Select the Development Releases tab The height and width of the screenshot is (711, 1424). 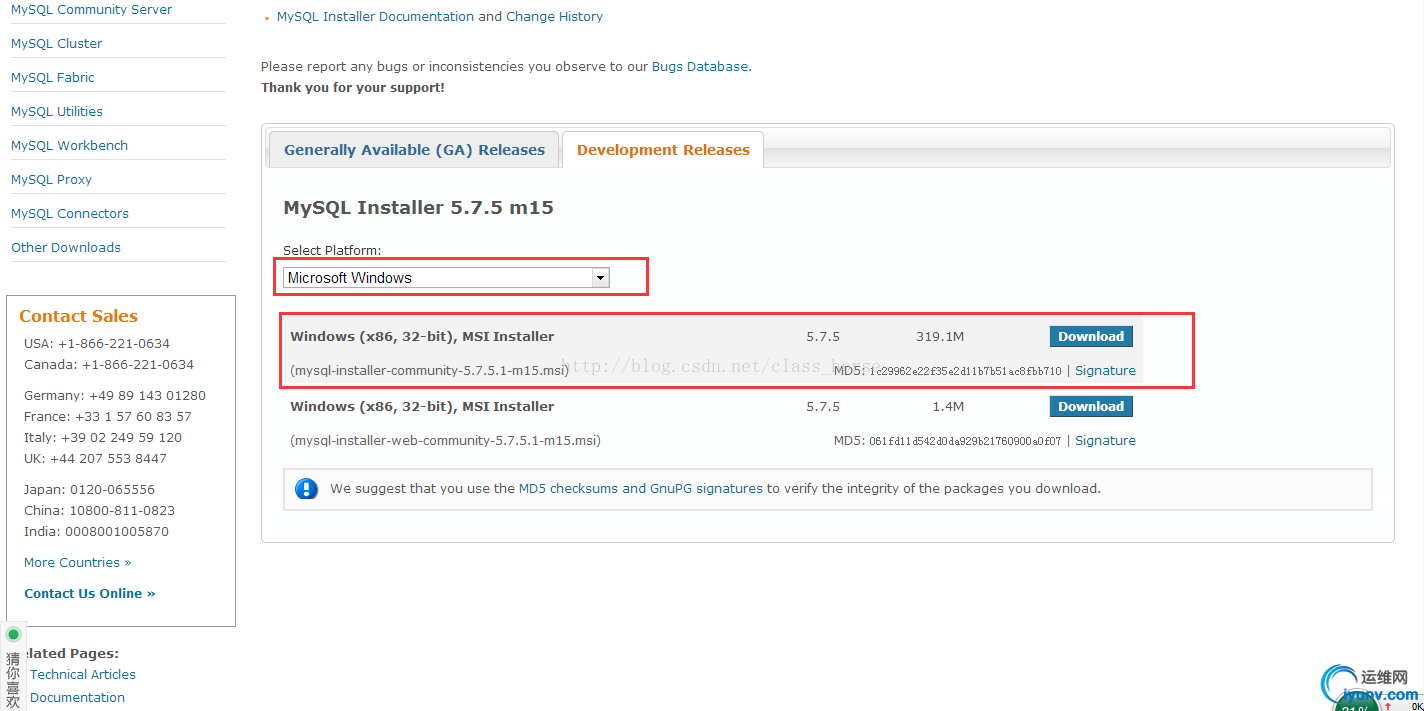coord(663,150)
